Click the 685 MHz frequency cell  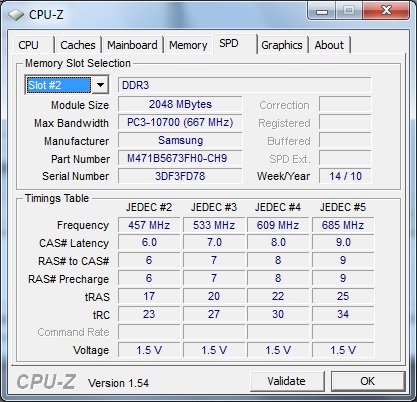(343, 225)
